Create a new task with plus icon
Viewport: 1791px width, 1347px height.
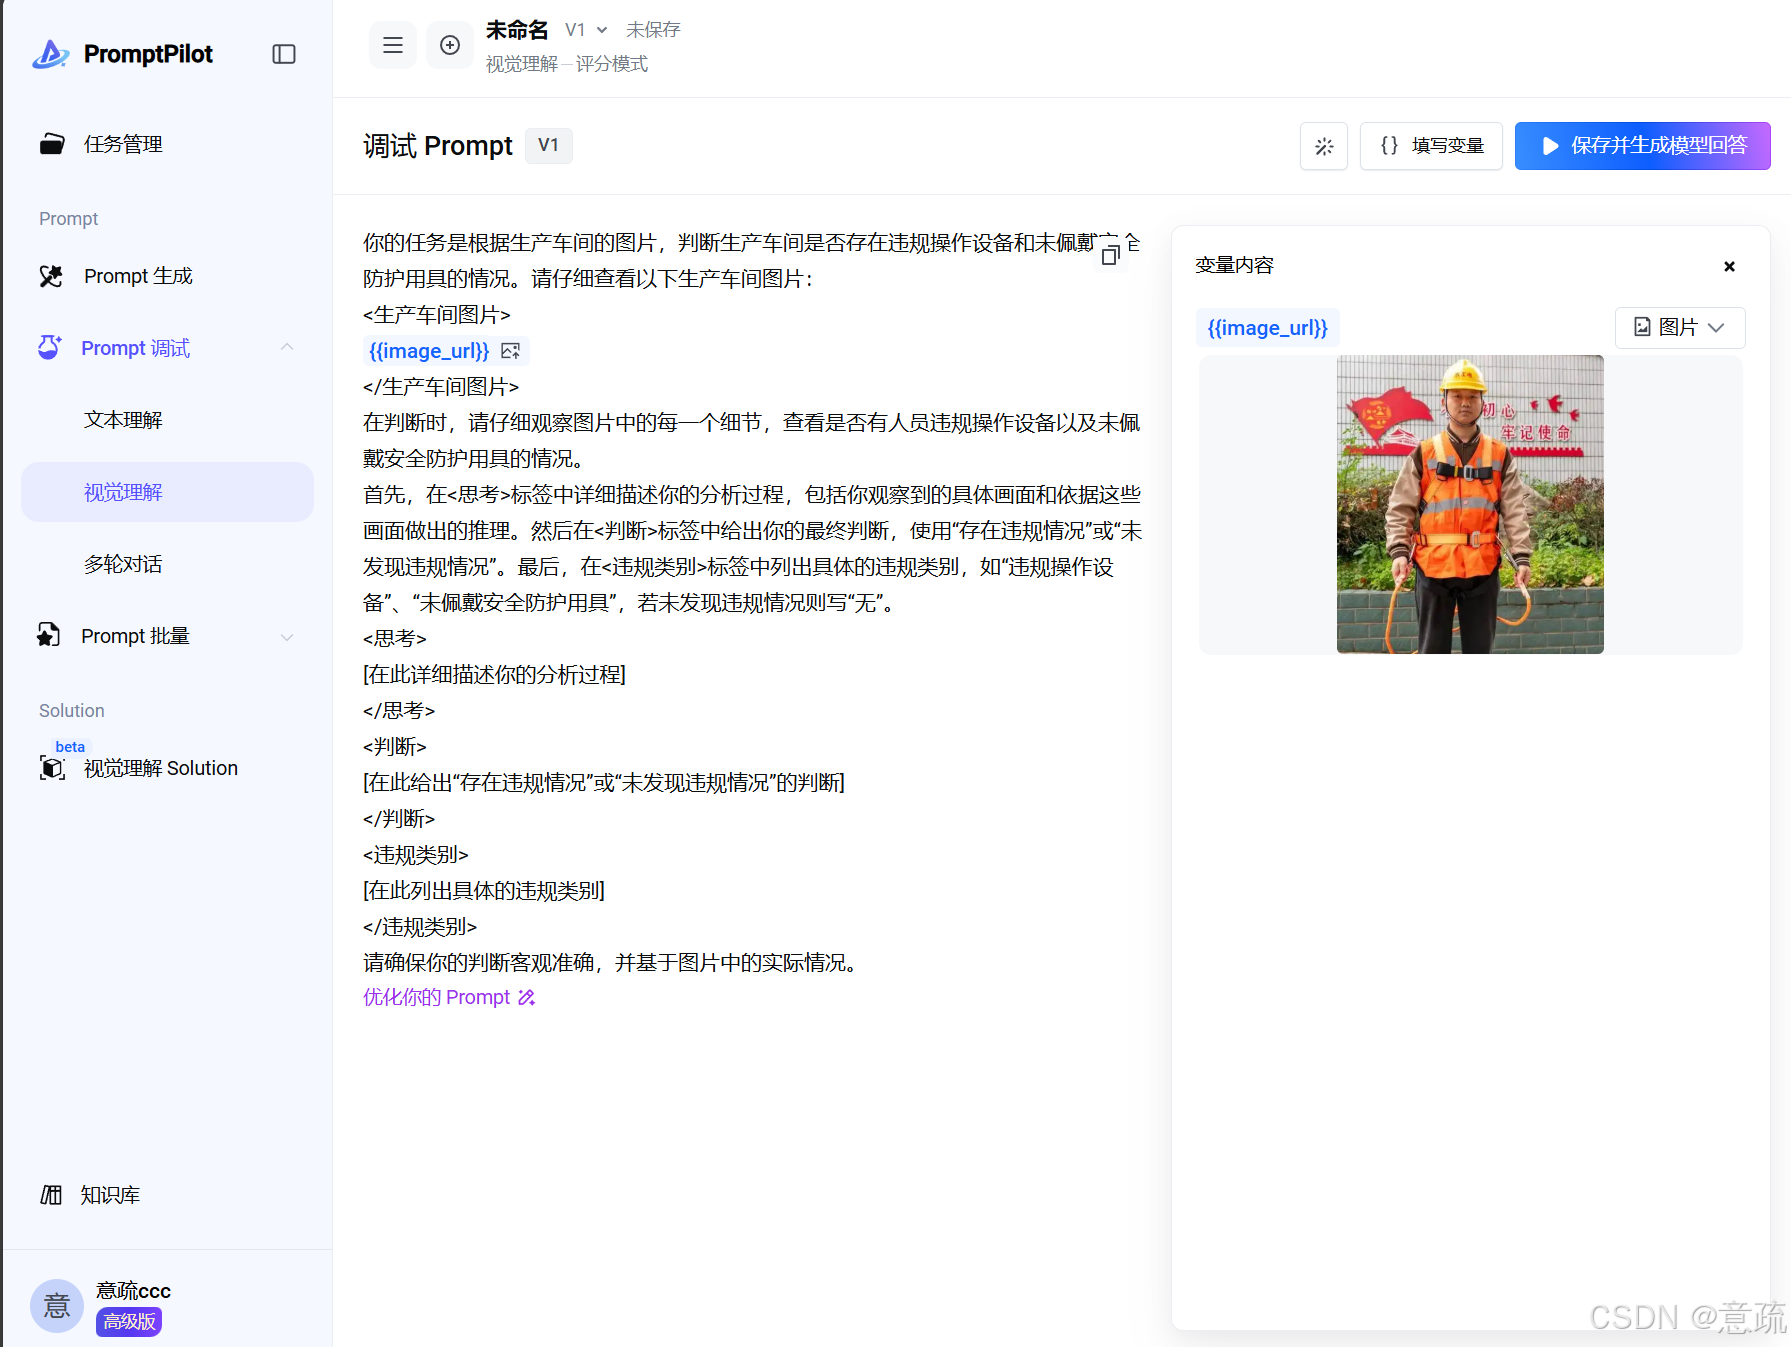tap(450, 45)
